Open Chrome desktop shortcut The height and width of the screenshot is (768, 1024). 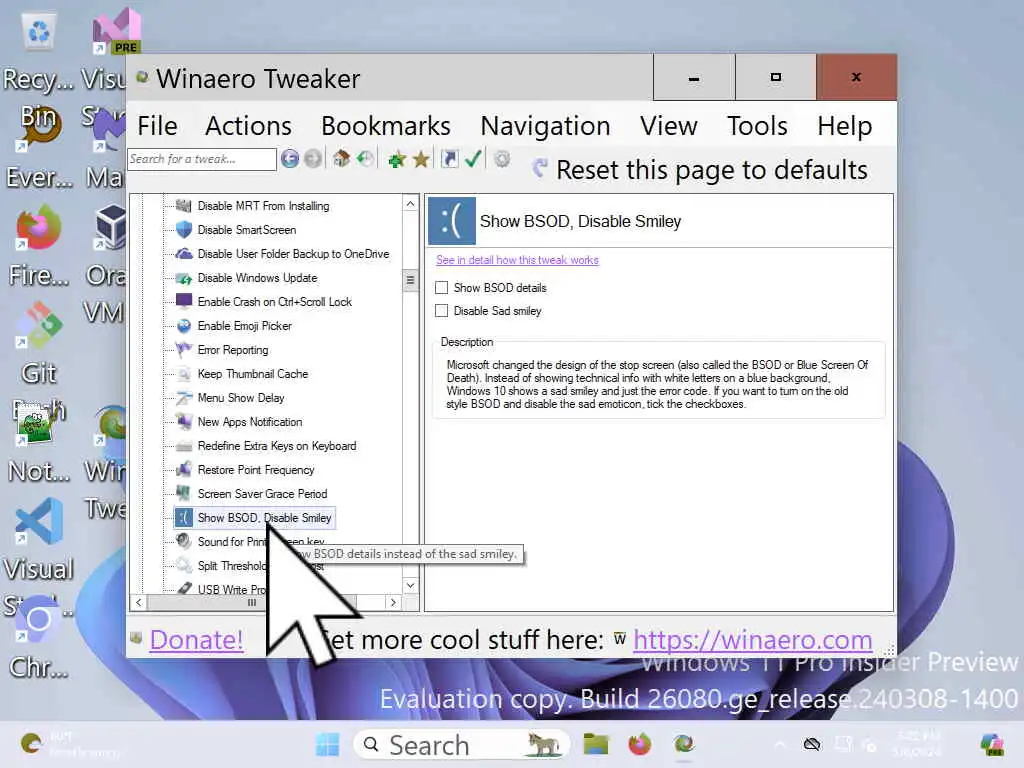coord(39,619)
